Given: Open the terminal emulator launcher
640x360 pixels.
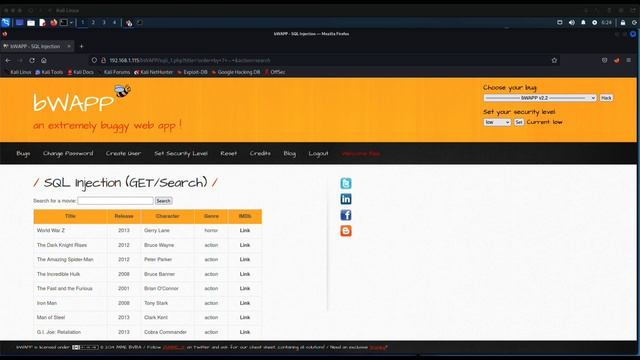Looking at the screenshot, I should pos(64,22).
